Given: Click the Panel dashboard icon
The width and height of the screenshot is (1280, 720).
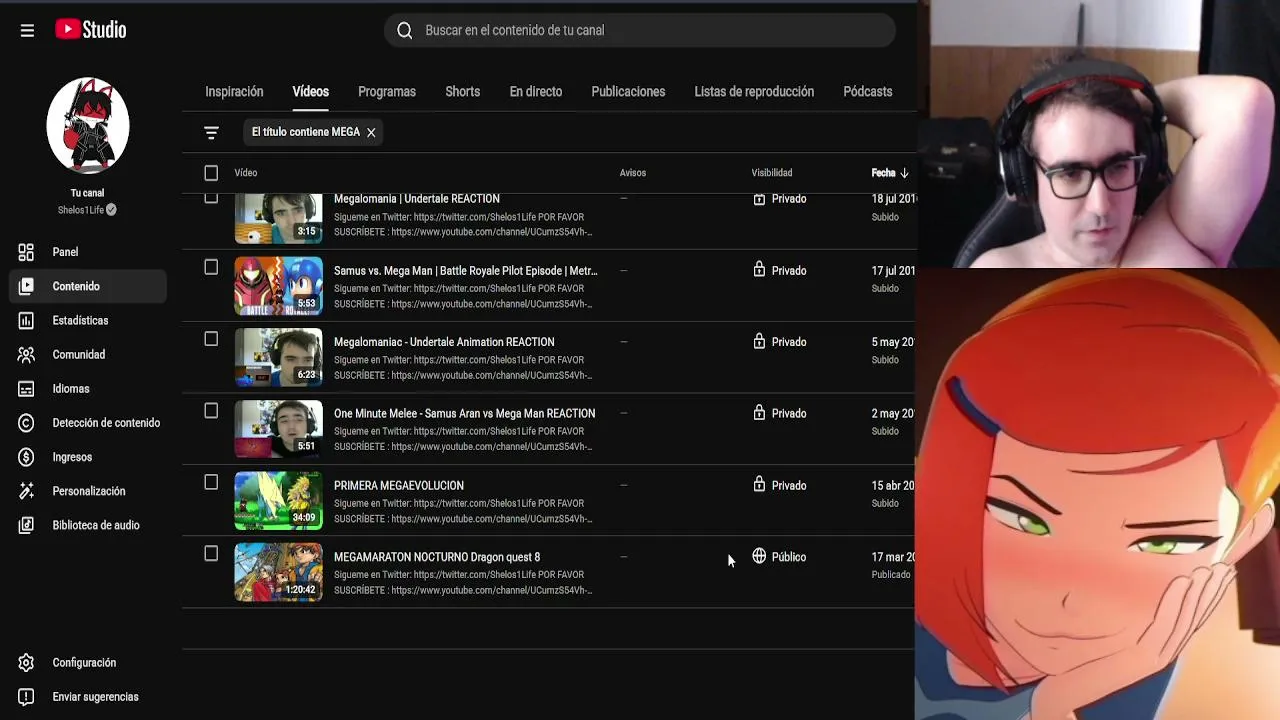Looking at the screenshot, I should tap(27, 252).
